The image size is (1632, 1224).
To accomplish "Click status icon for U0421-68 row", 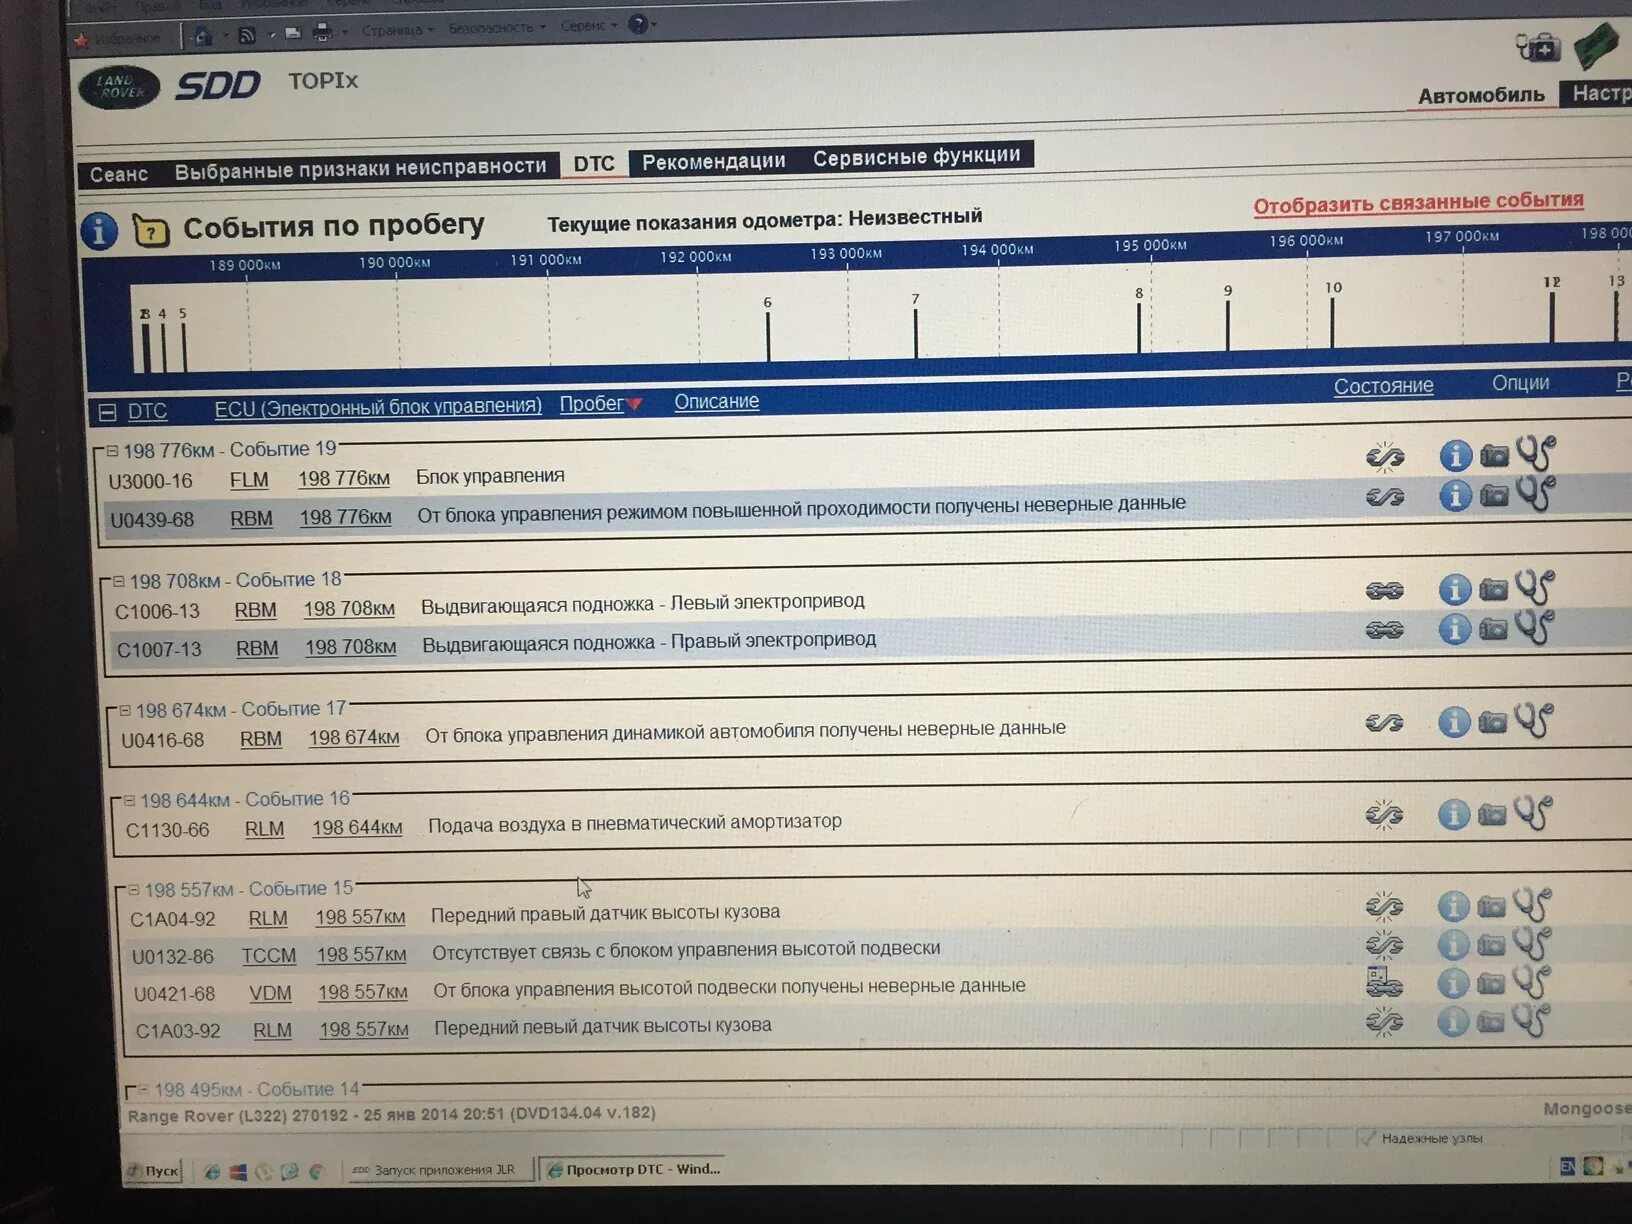I will pos(1384,982).
